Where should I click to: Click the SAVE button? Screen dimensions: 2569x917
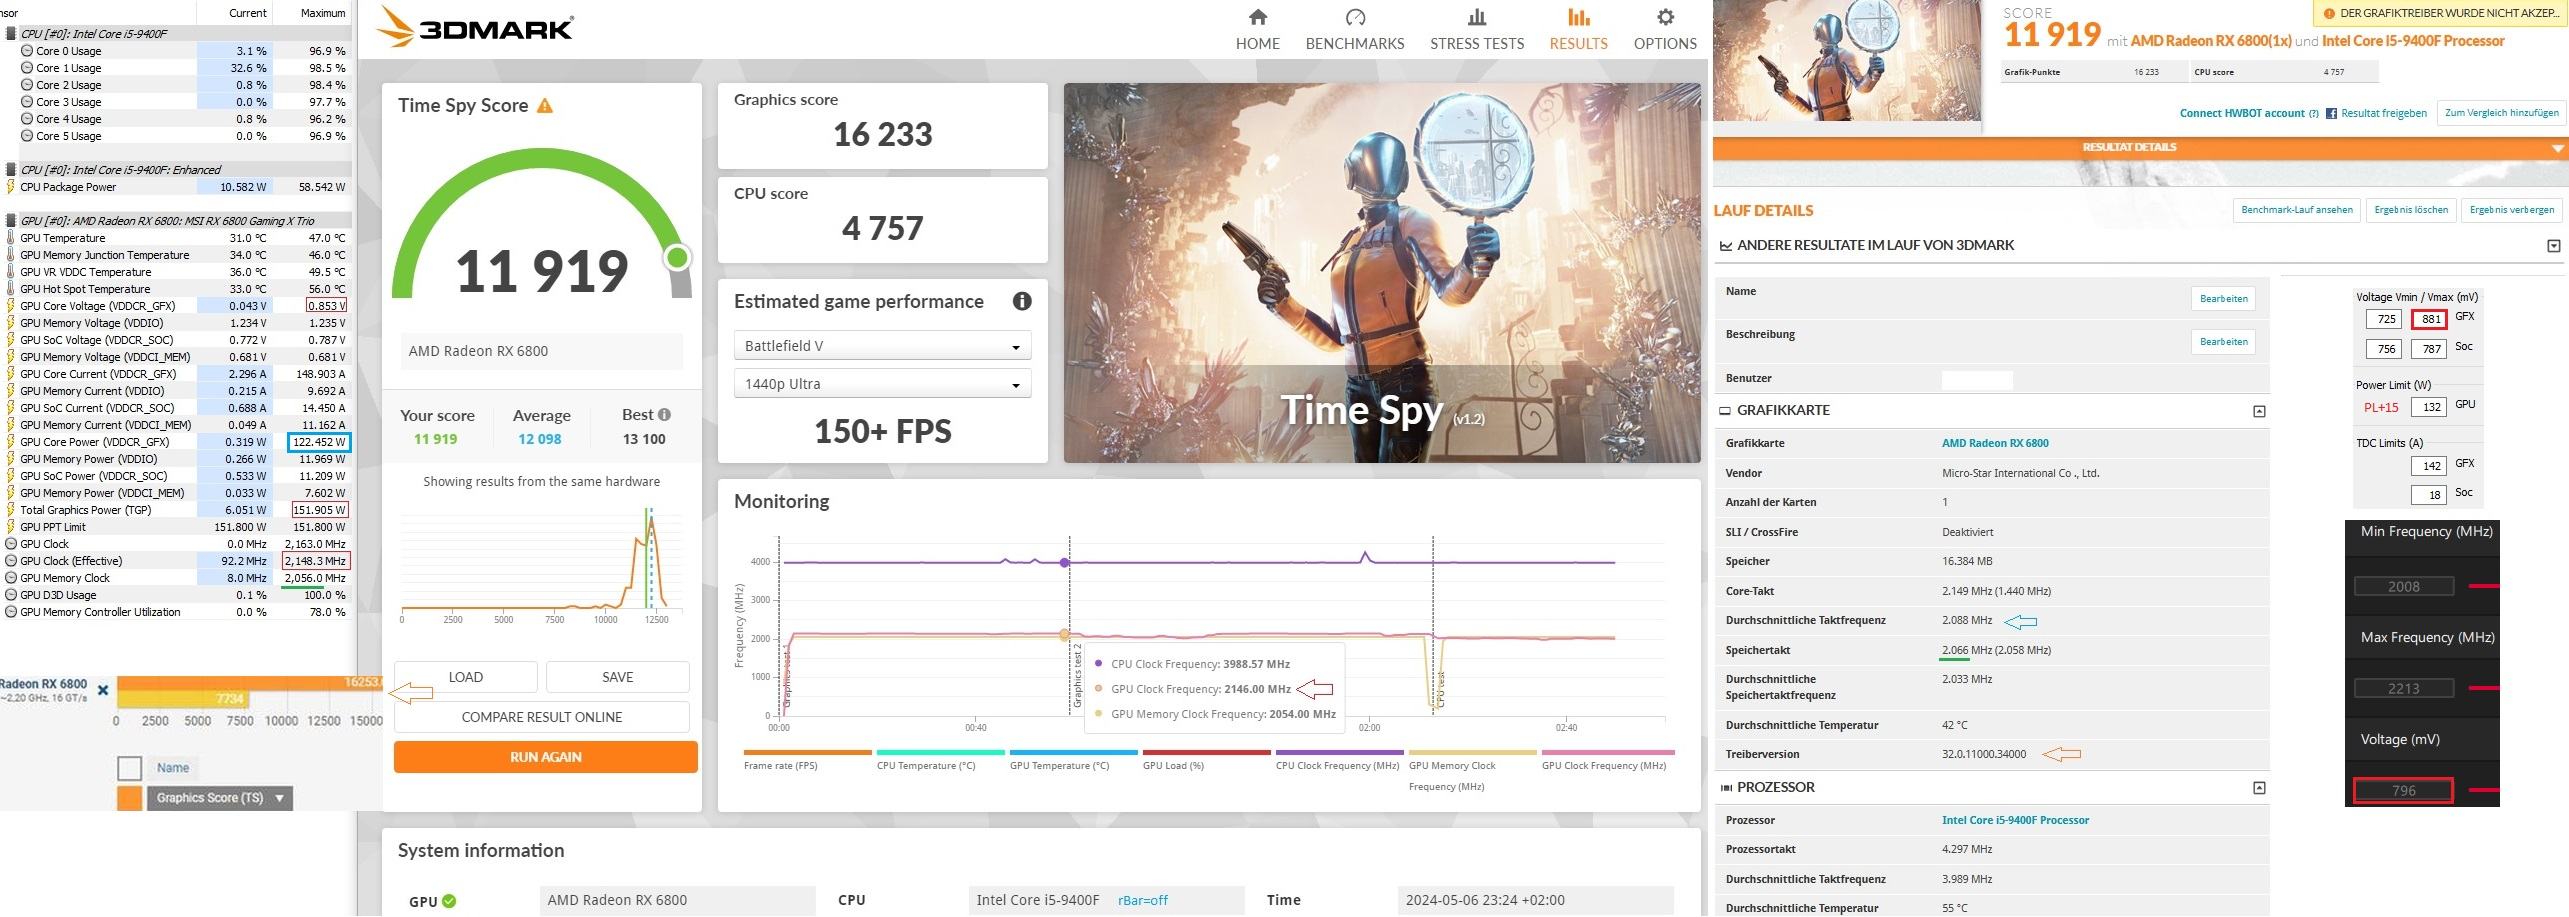[618, 677]
